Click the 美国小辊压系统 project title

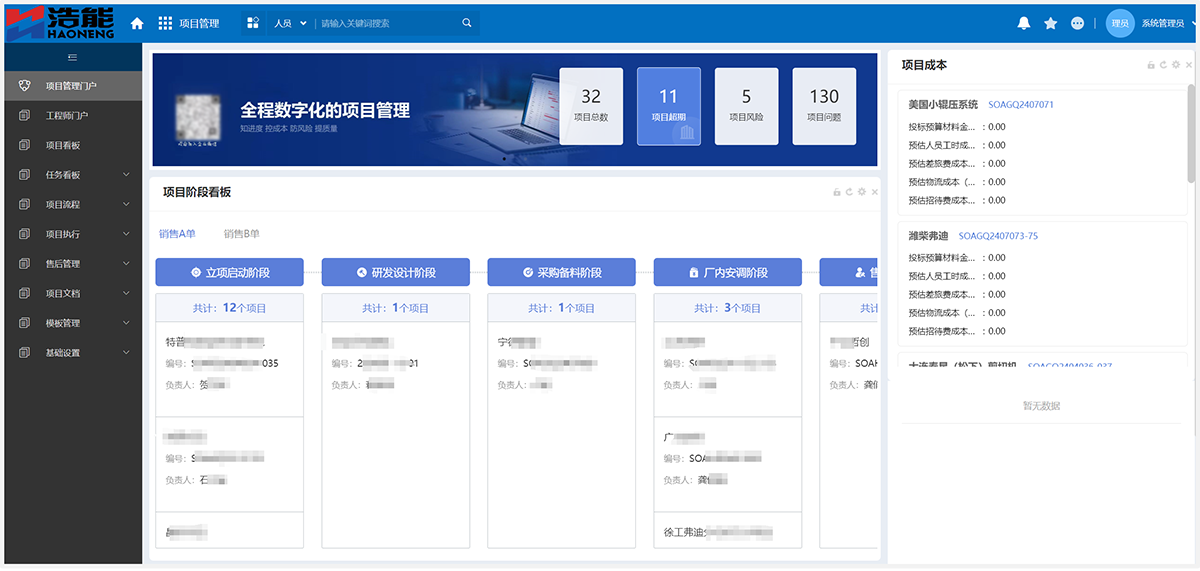tap(943, 104)
